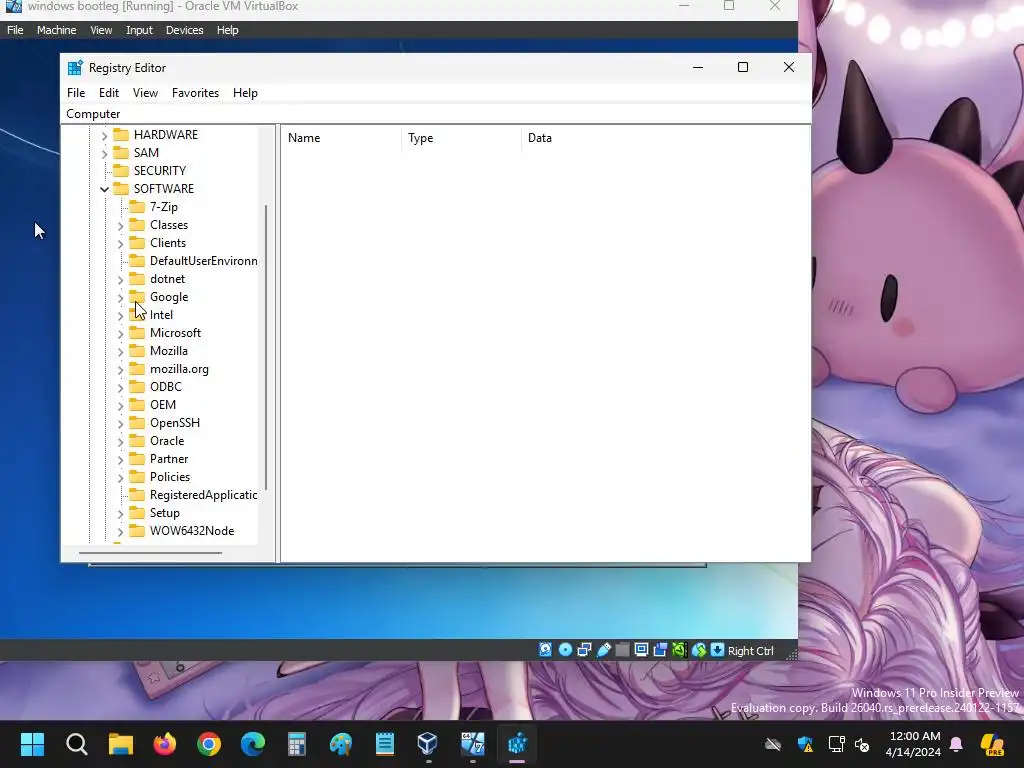The image size is (1024, 768).
Task: Click the Data column header
Action: pos(665,138)
